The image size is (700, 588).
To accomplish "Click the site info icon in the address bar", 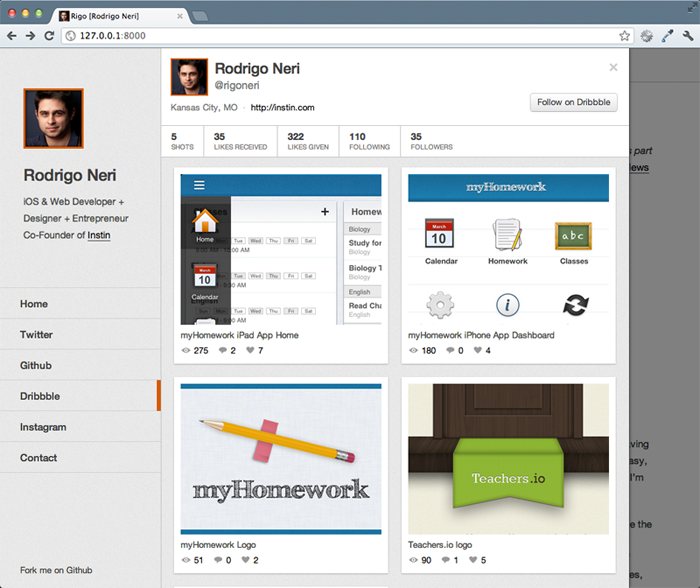I will (71, 36).
